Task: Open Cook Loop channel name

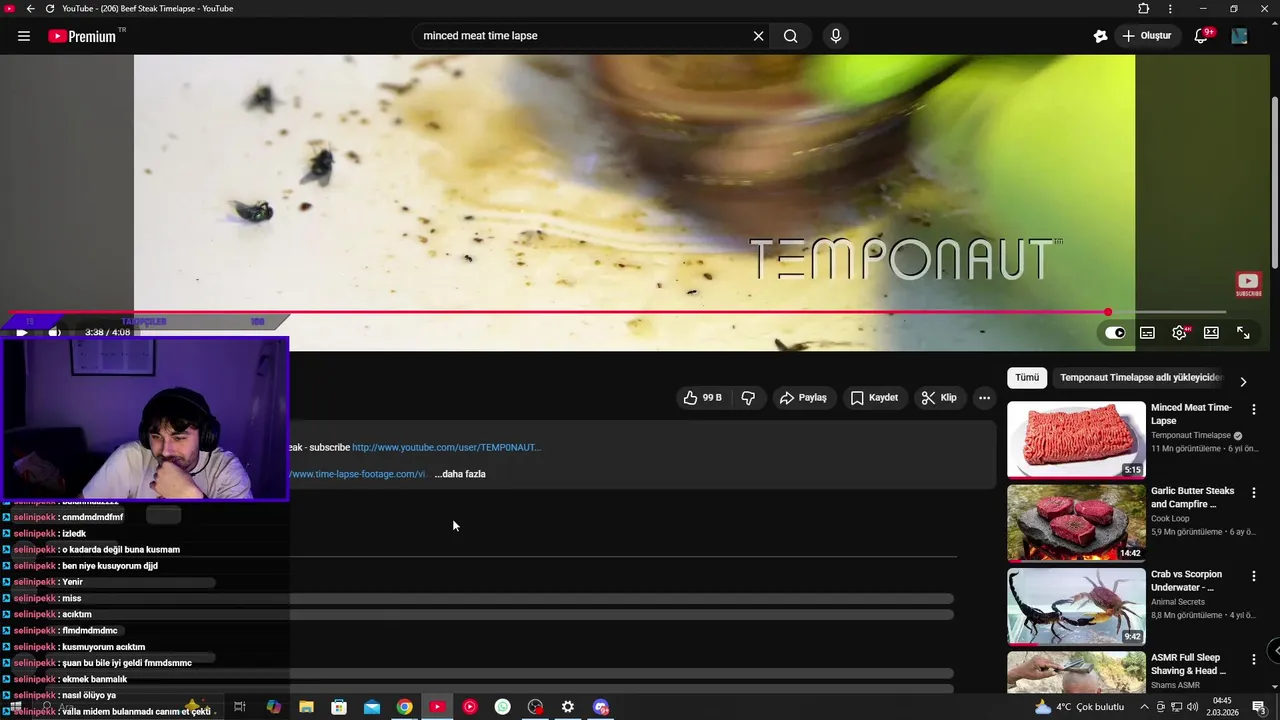Action: 1170,519
